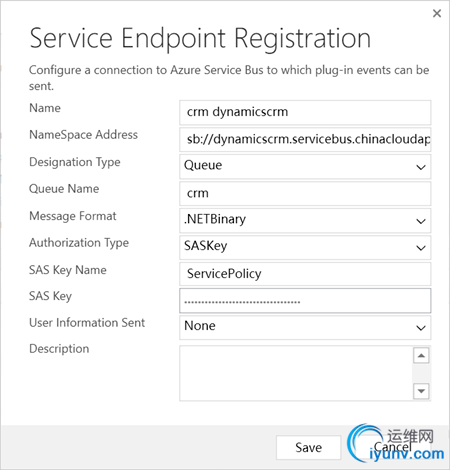Click the 'NameSpace Address' label
Image resolution: width=450 pixels, height=470 pixels.
(83, 135)
